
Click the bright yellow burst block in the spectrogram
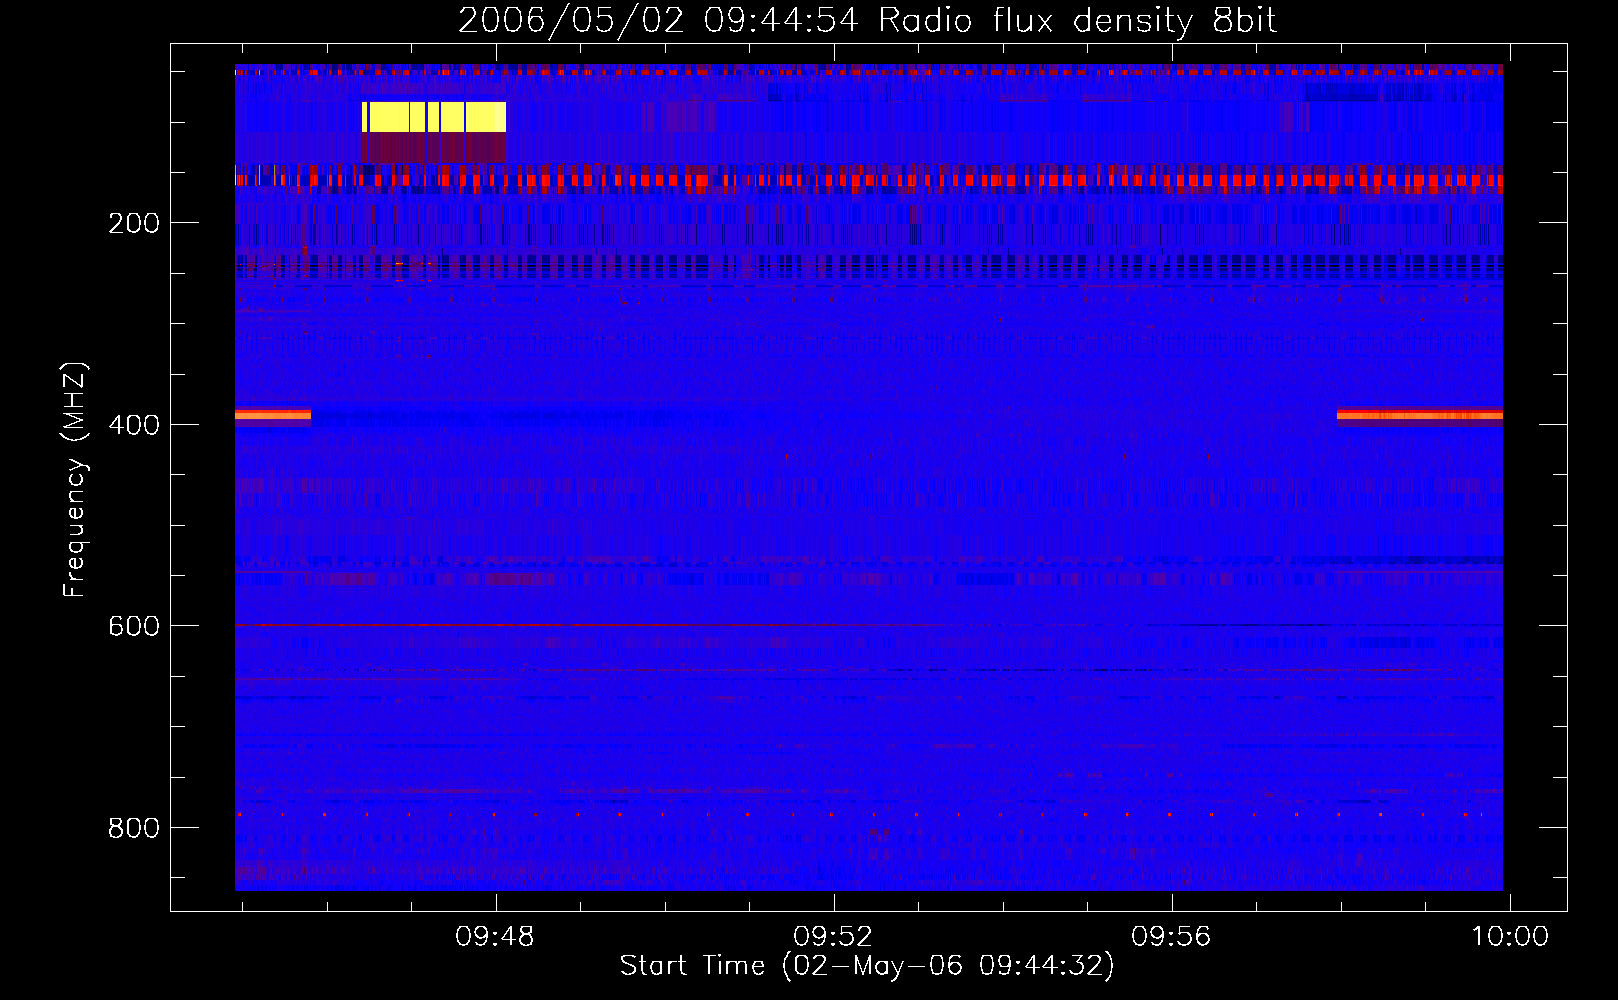(x=434, y=117)
